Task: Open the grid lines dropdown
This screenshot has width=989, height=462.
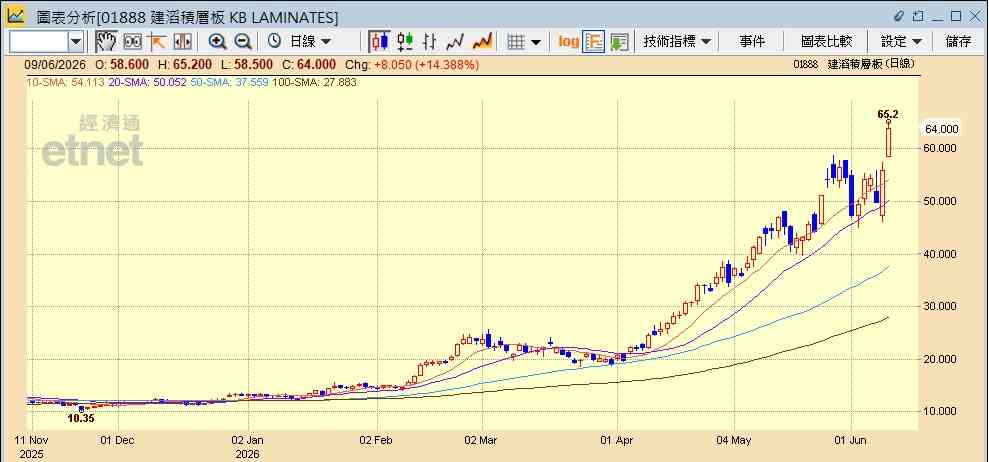Action: click(x=524, y=42)
